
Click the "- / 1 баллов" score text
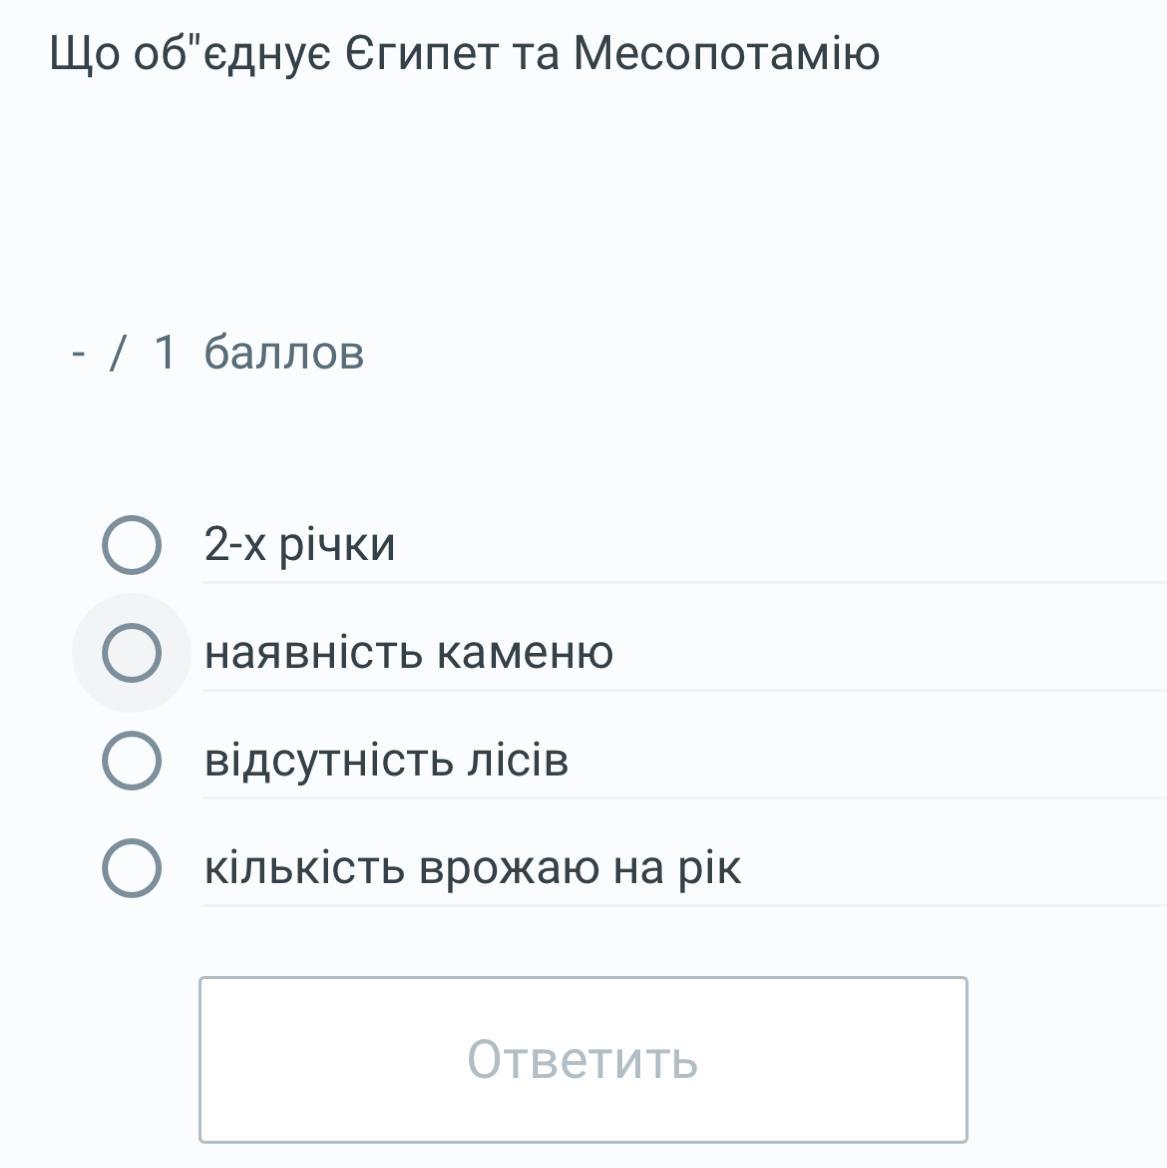click(218, 352)
